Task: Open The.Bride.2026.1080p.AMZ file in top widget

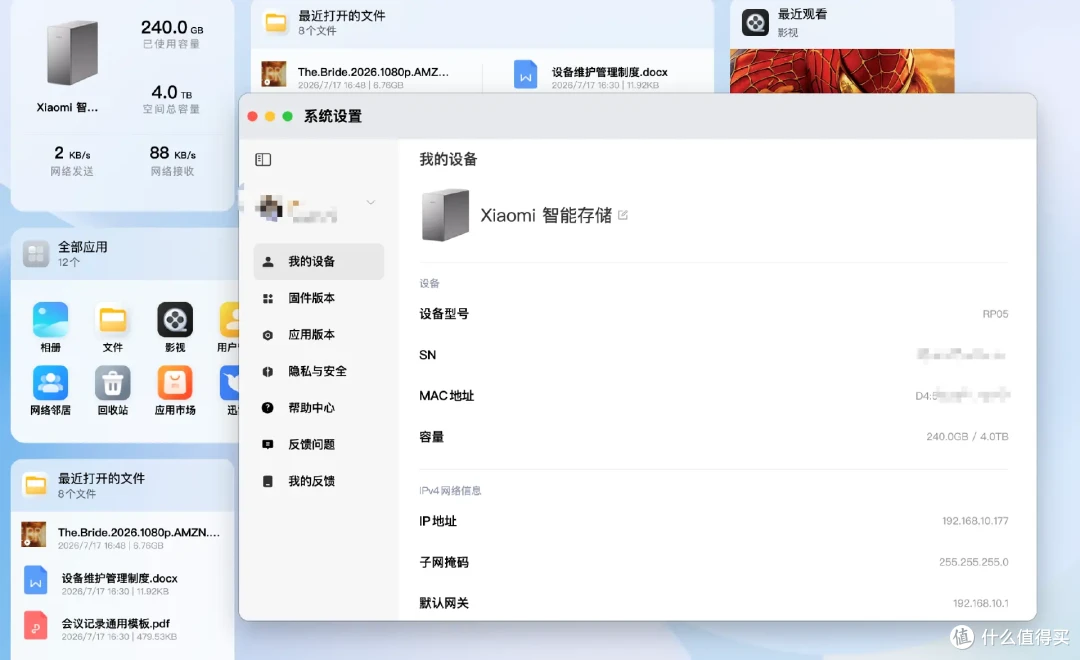Action: pyautogui.click(x=373, y=72)
